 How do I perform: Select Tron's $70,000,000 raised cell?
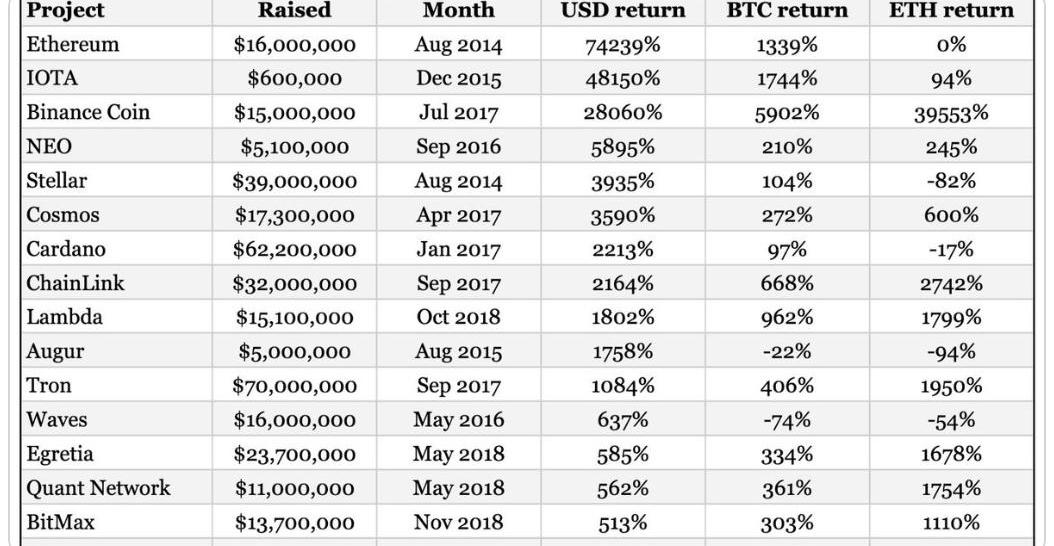click(x=294, y=385)
